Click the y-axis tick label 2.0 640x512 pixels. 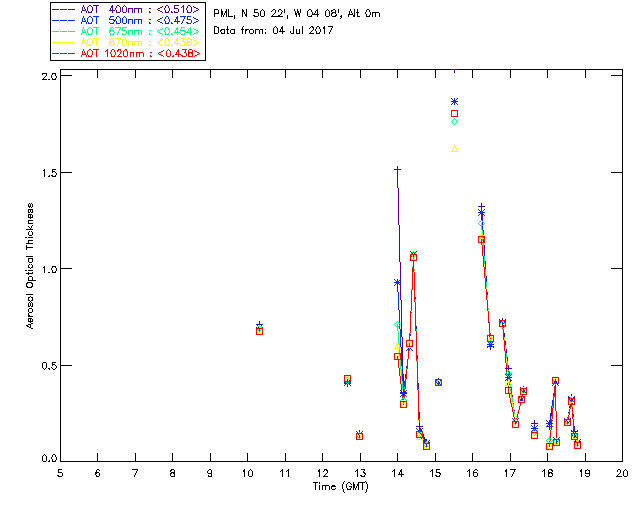click(49, 76)
